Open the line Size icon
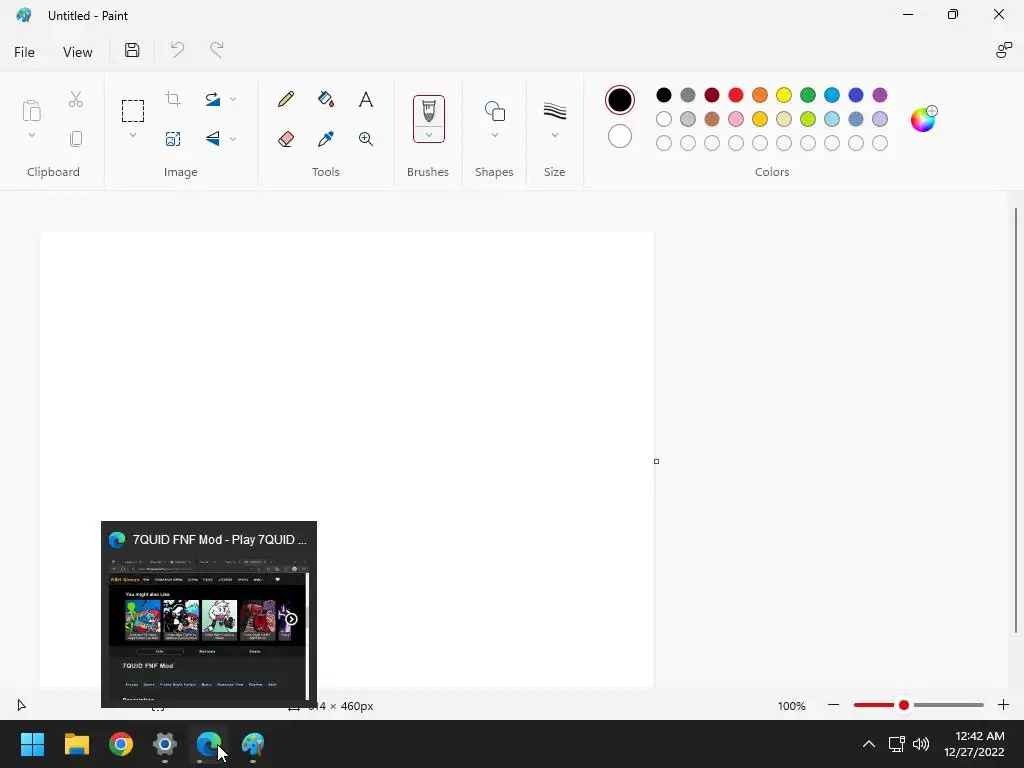1024x768 pixels. tap(554, 111)
